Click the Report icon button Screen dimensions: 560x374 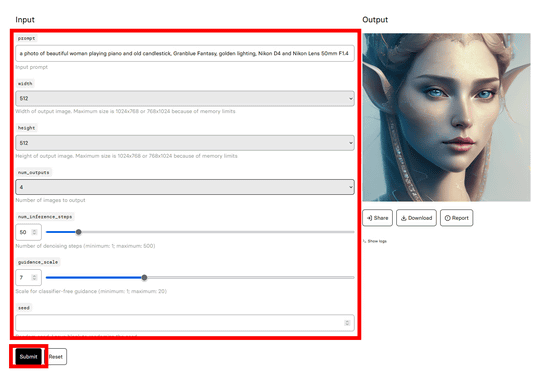(x=456, y=218)
